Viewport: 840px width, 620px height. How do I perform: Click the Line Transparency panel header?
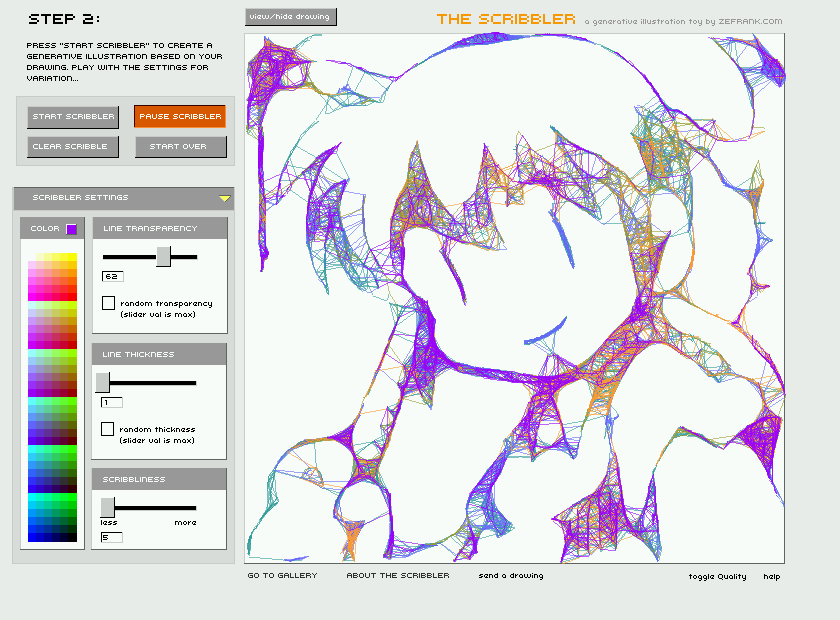[160, 228]
